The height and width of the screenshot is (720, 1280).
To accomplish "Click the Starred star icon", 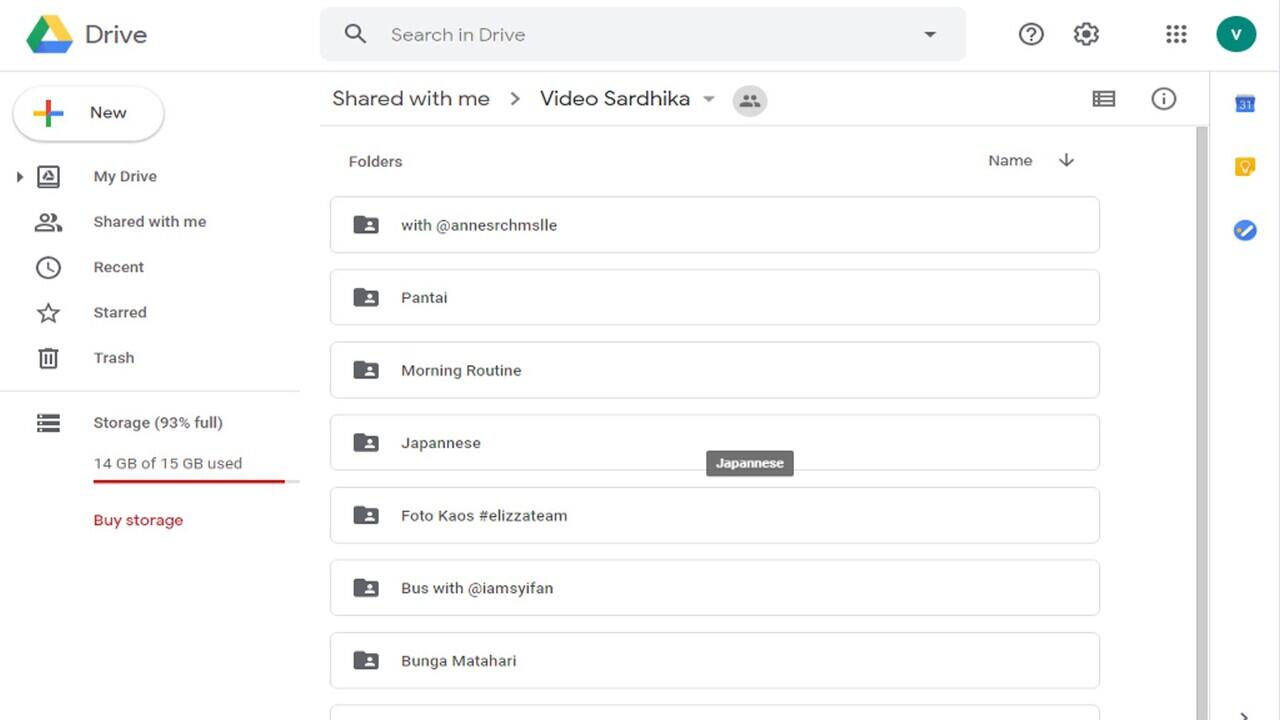I will point(48,313).
